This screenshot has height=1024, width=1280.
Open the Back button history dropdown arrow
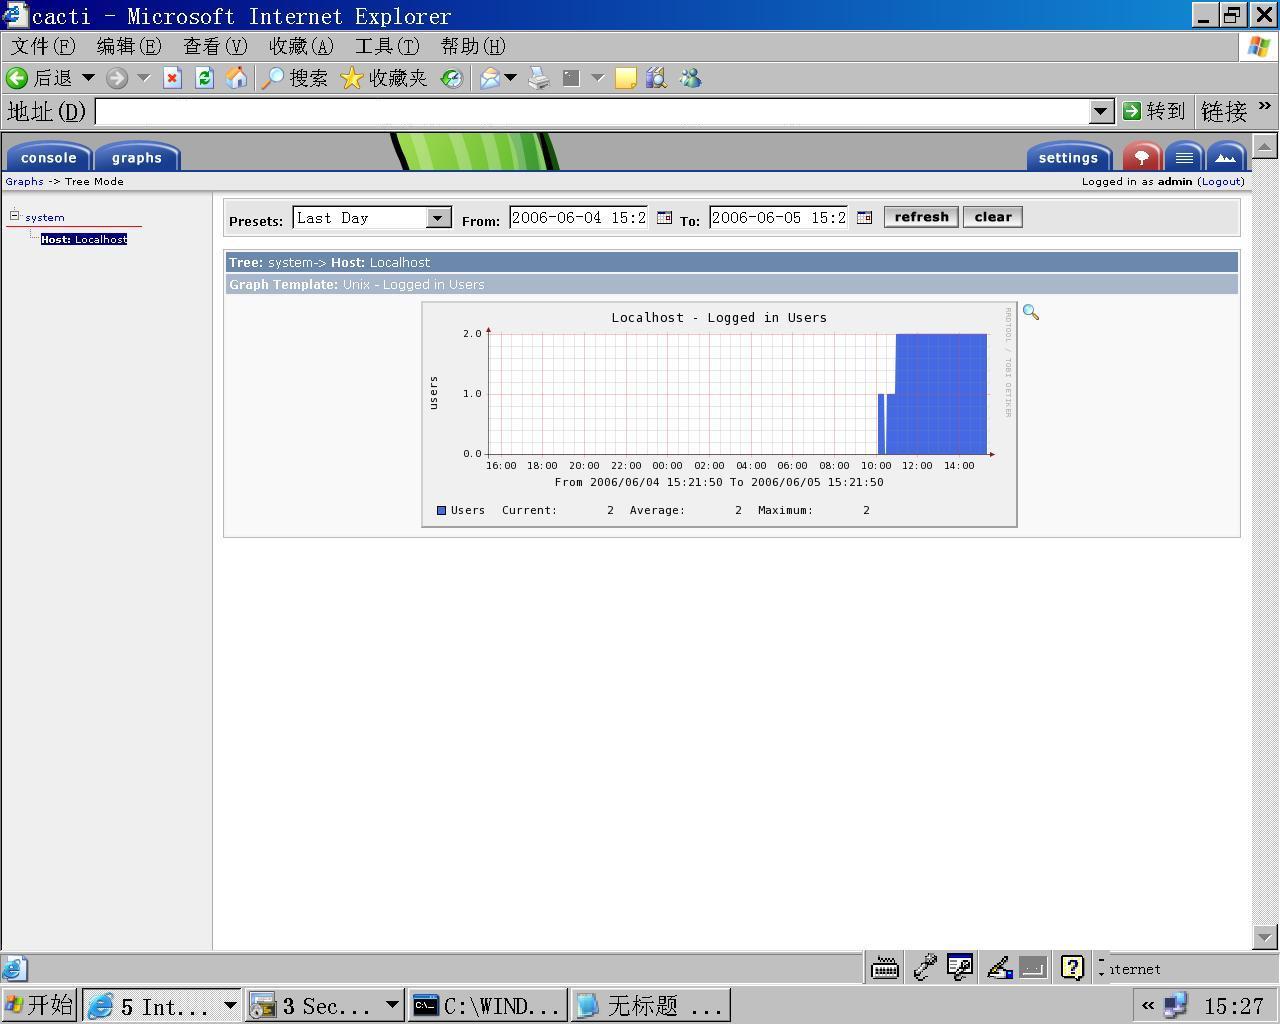pyautogui.click(x=88, y=78)
